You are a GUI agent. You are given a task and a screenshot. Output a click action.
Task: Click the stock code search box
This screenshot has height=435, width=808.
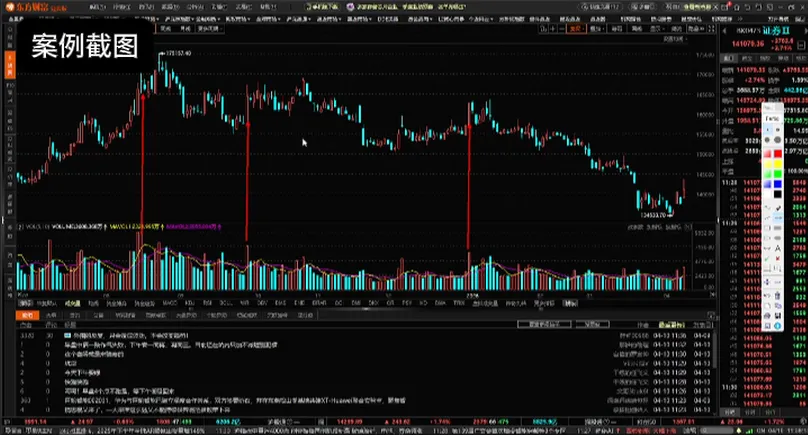(x=600, y=7)
